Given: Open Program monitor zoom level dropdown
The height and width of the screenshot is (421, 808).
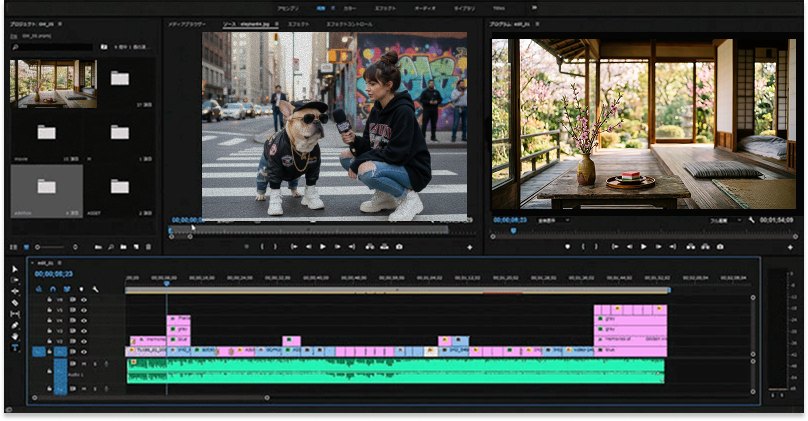Looking at the screenshot, I should (553, 220).
